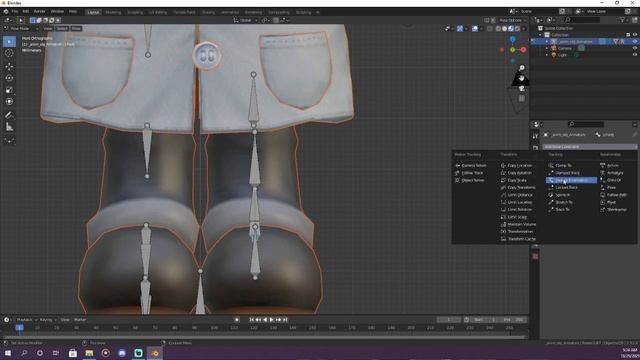Expand the Light item in outliner

click(x=547, y=55)
